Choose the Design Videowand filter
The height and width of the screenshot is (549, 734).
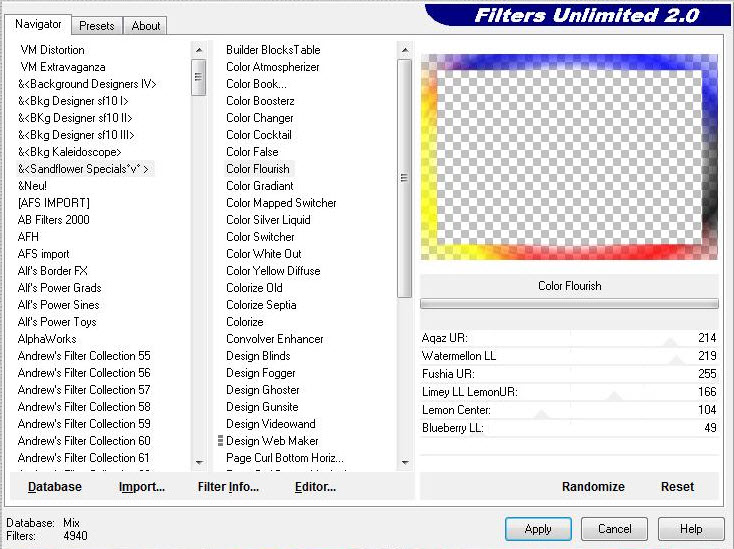tap(271, 424)
